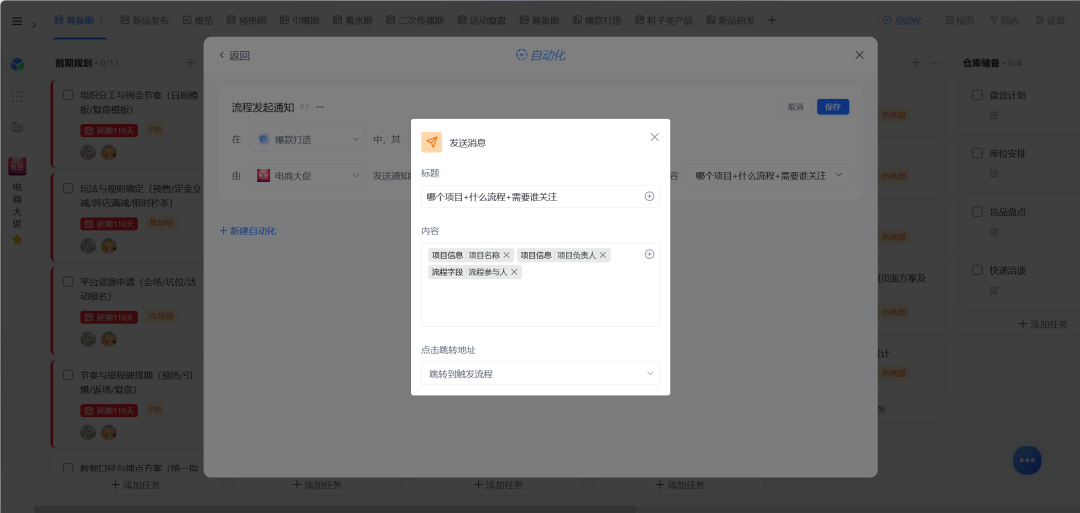Click the blue 保存 button

(833, 107)
